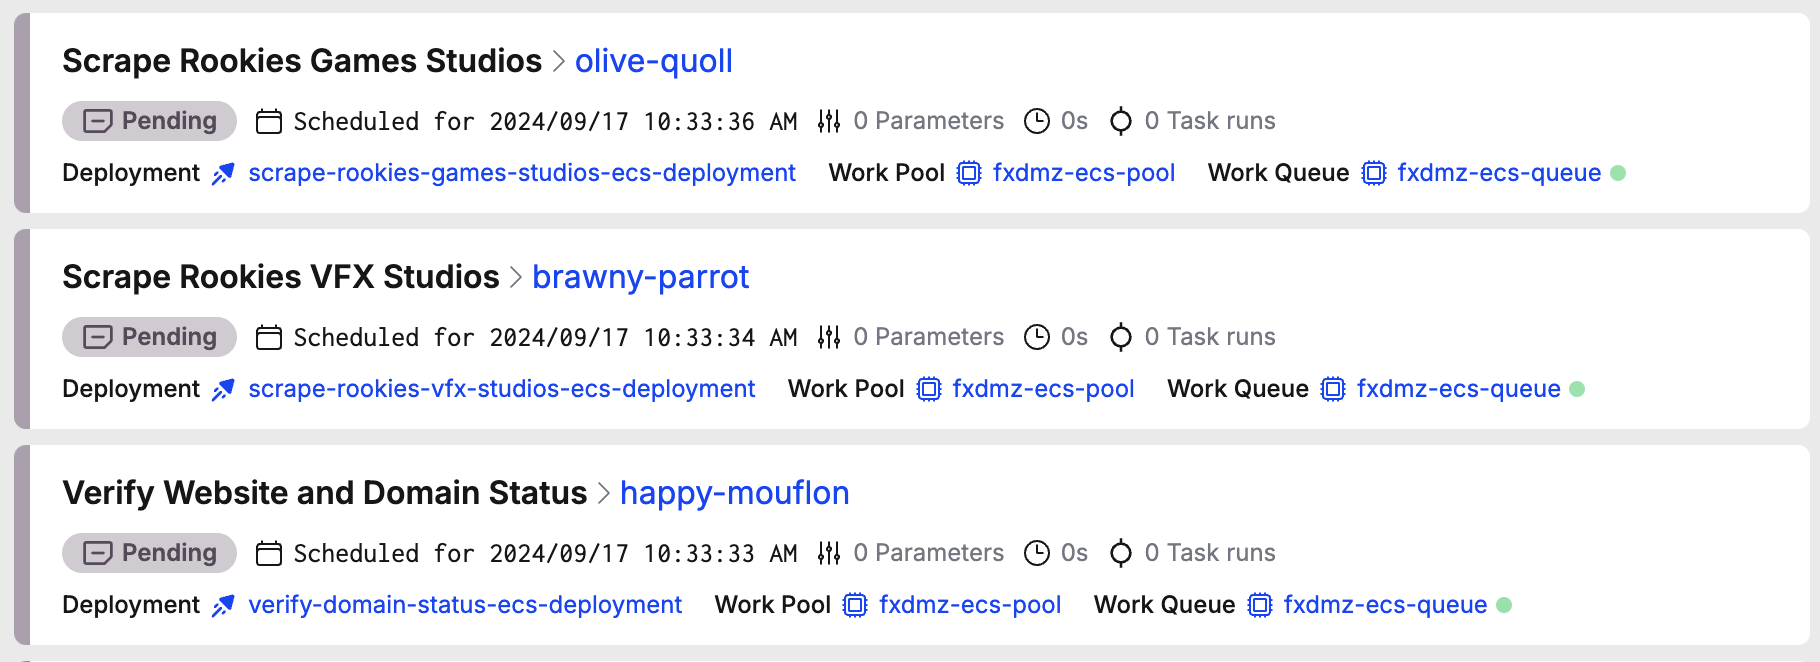Screen dimensions: 1820x662
Task: Open the happy-mouflon flow run link
Action: (734, 493)
